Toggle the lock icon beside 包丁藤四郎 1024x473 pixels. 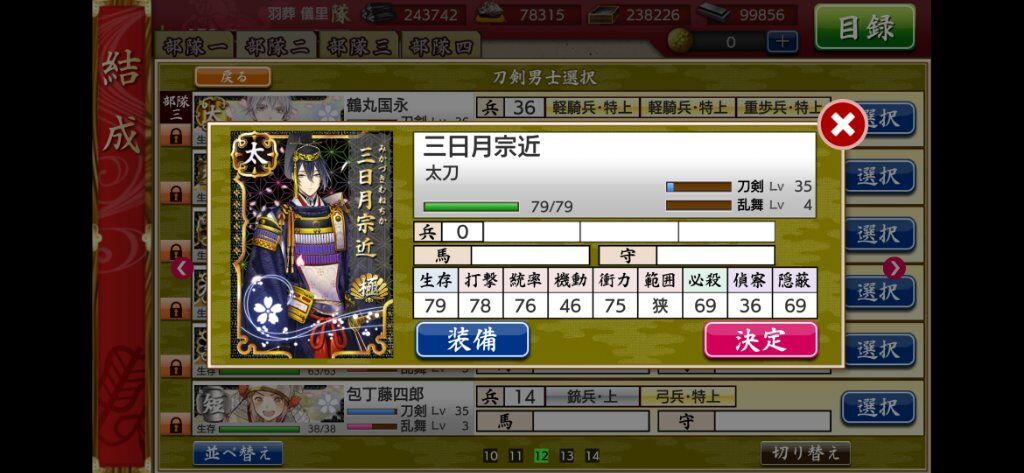[x=176, y=425]
